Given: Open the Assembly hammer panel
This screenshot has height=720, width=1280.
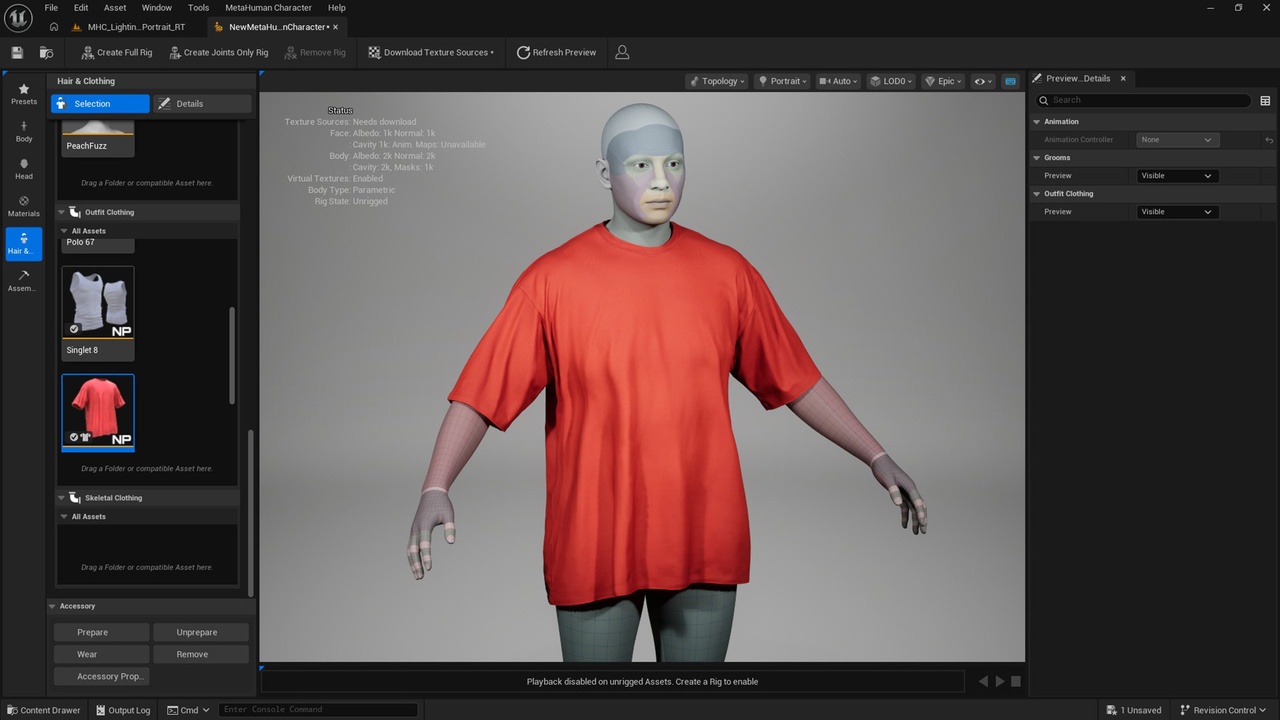Looking at the screenshot, I should 24,280.
